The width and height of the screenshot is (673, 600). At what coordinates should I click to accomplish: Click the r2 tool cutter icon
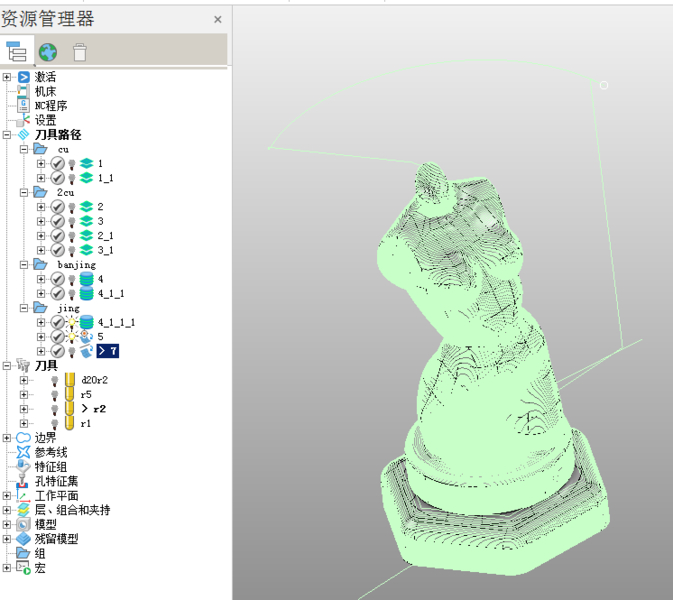(x=70, y=409)
